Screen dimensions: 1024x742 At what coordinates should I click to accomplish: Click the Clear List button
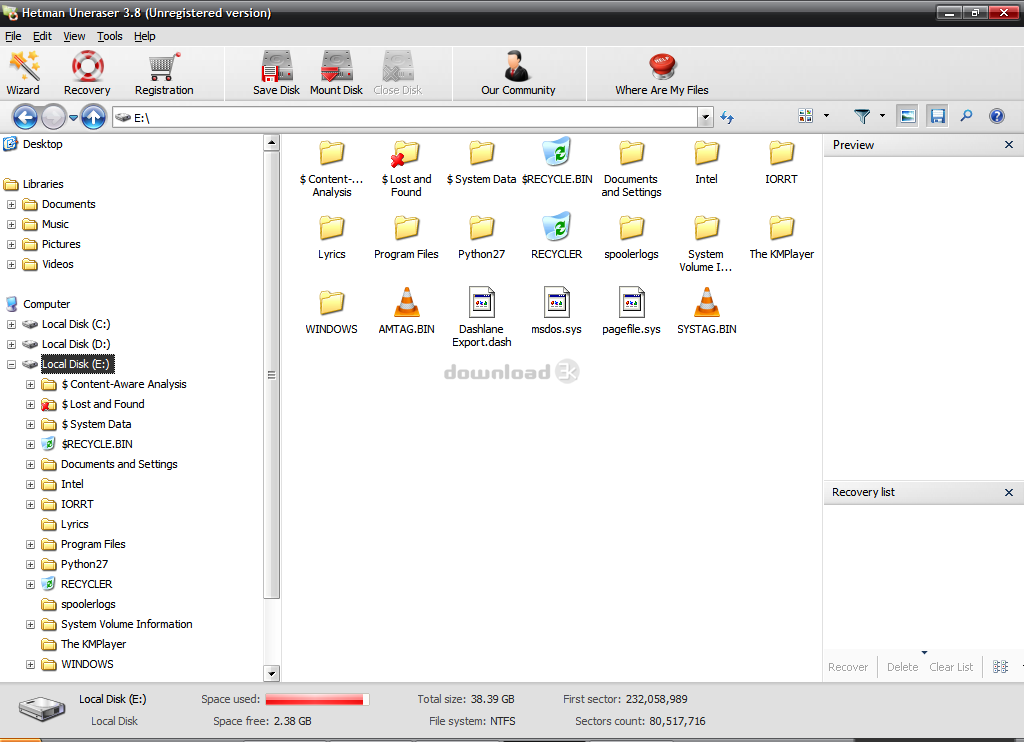coord(951,667)
